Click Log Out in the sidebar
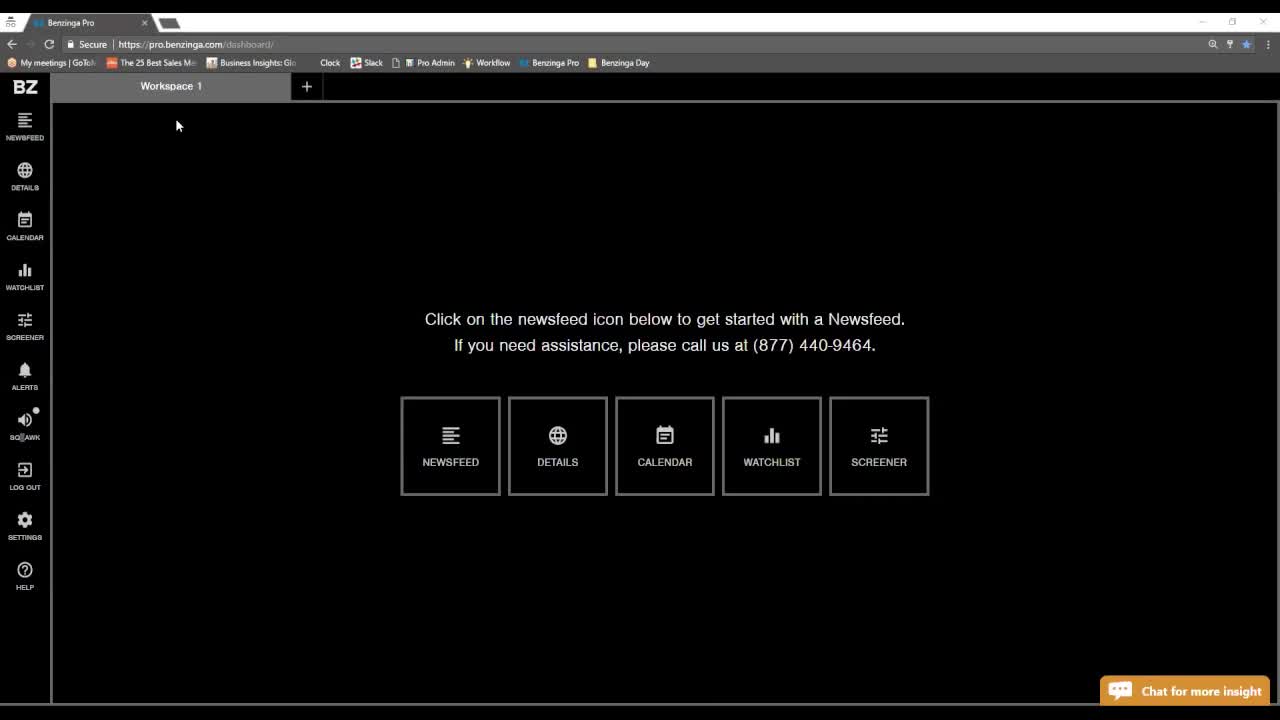The width and height of the screenshot is (1280, 720). point(25,477)
